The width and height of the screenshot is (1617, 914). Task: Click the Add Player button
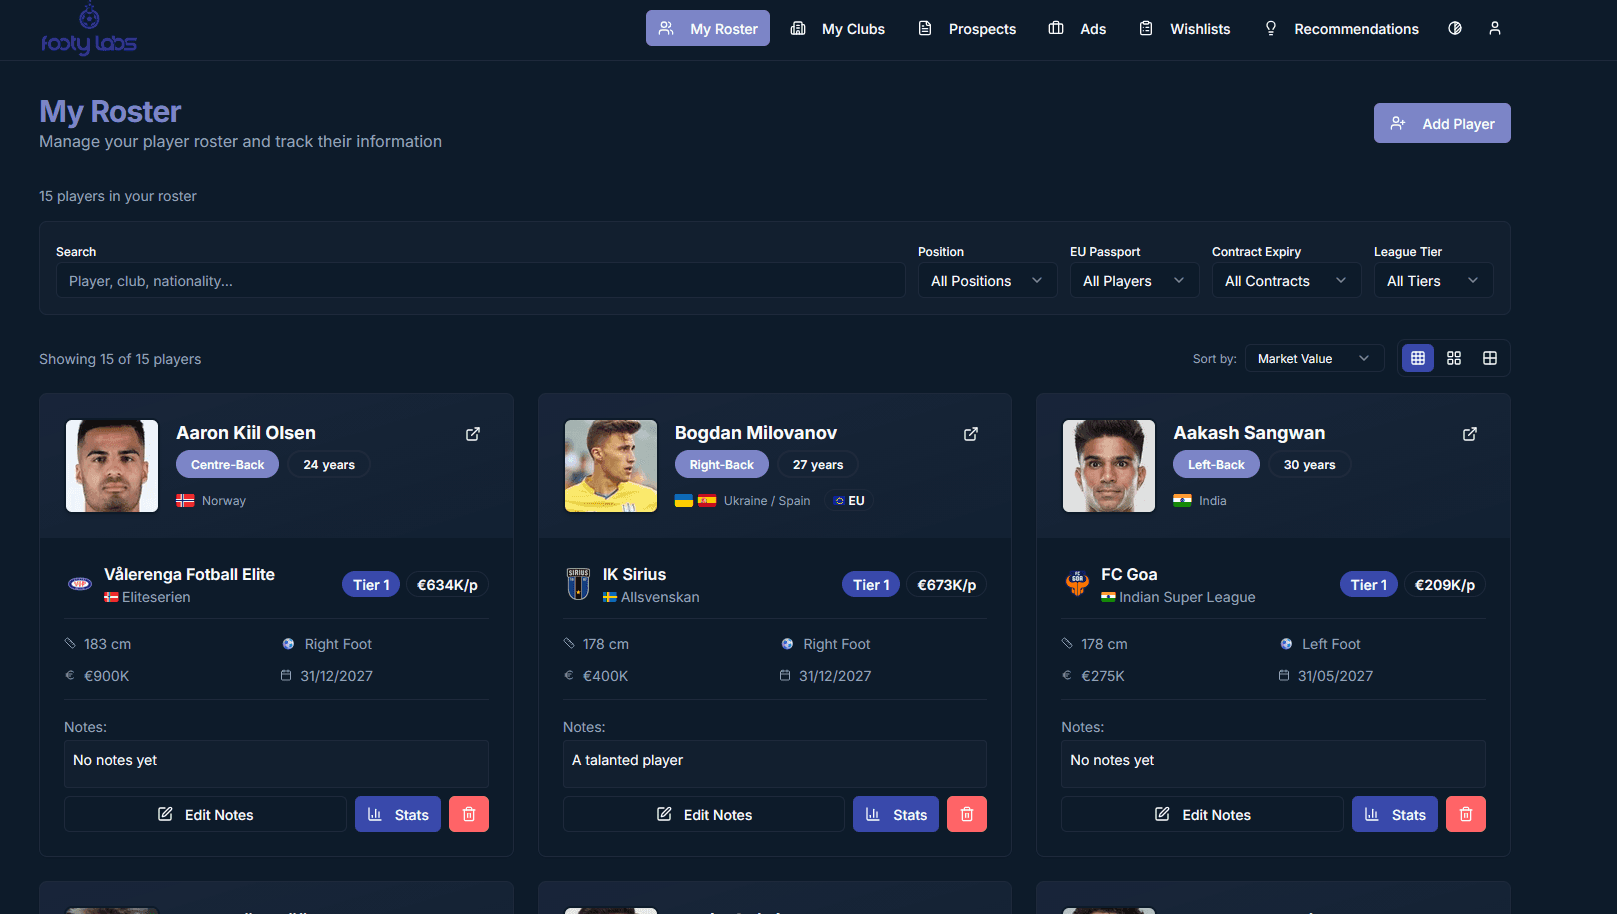[x=1441, y=123]
